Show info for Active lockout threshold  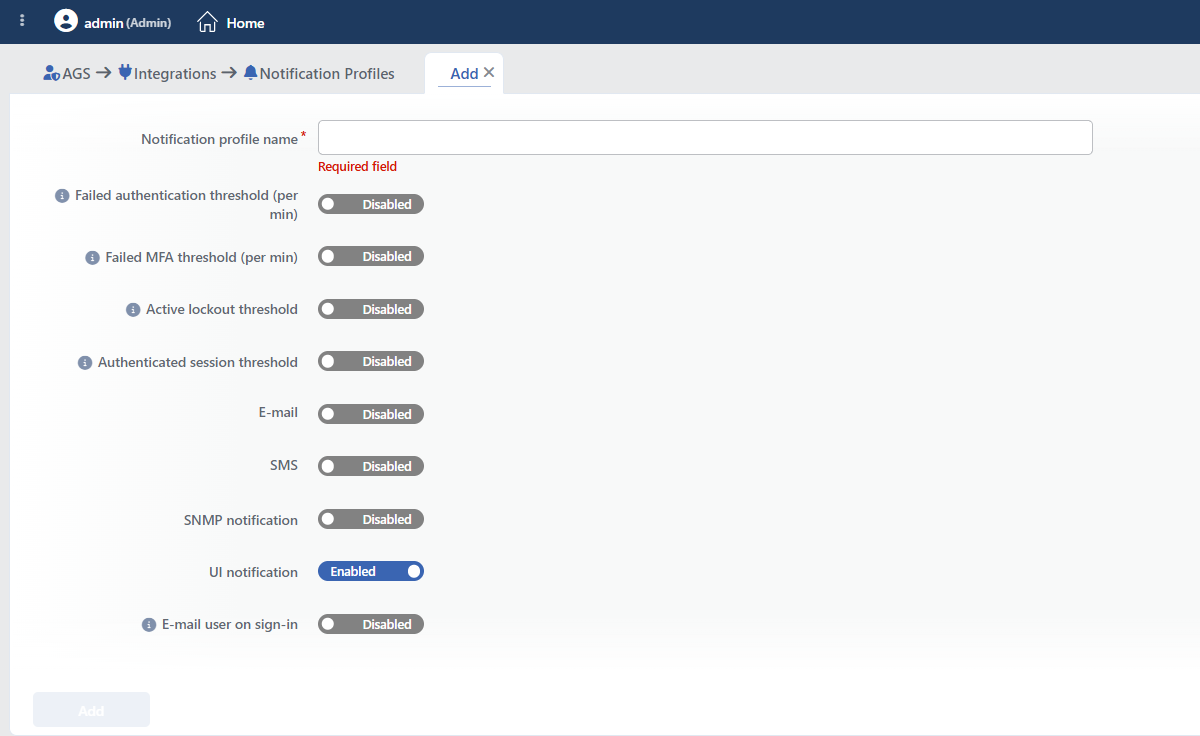tap(132, 310)
